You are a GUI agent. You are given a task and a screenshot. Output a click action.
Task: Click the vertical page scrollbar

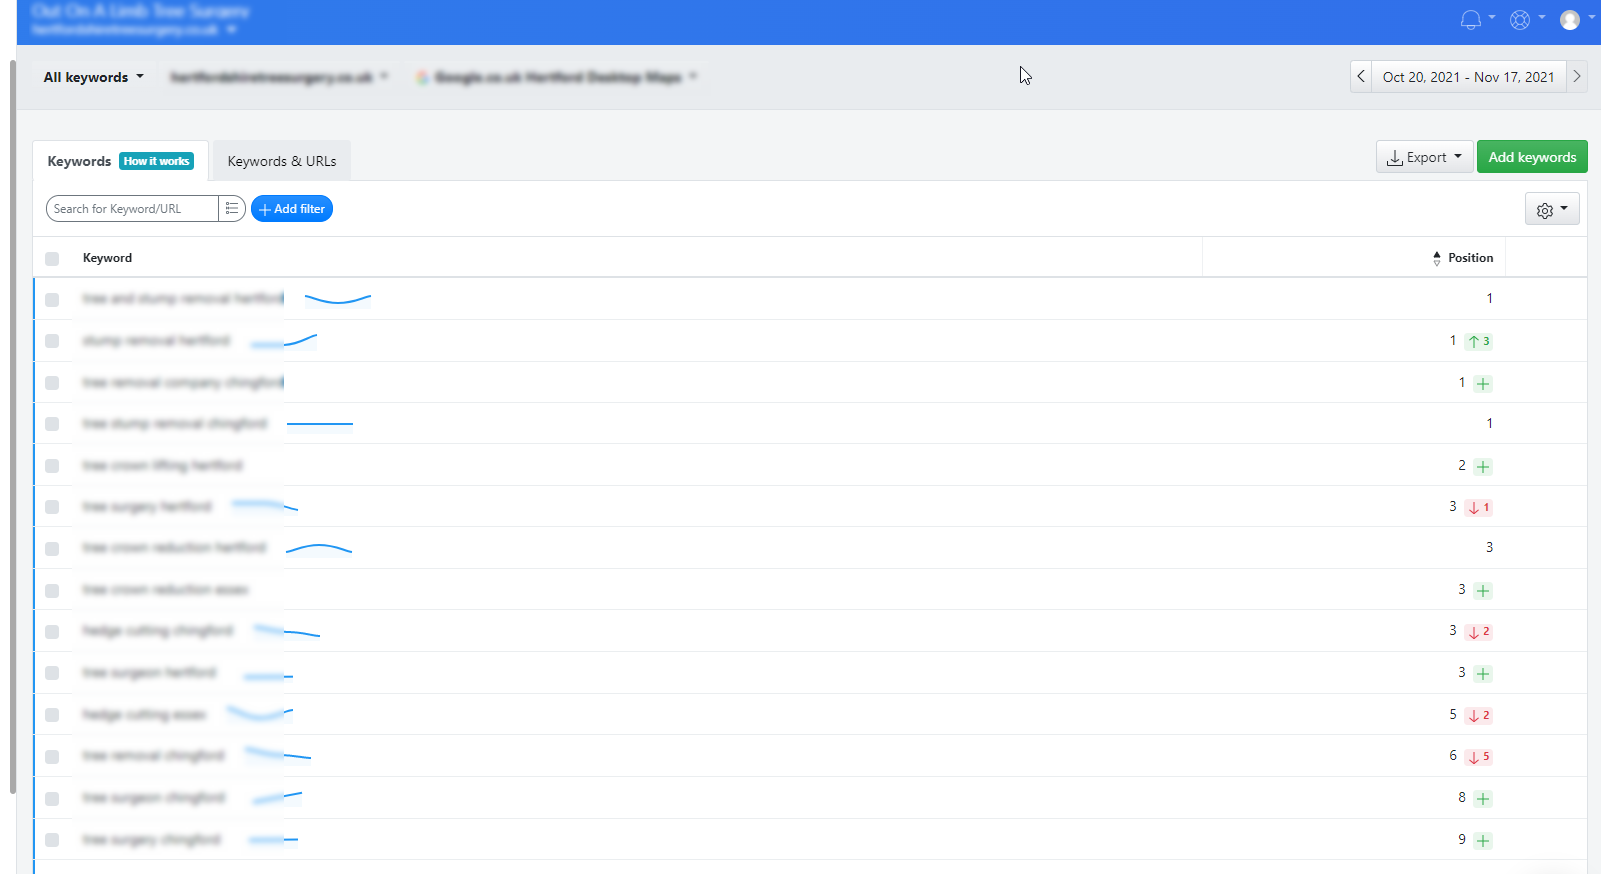[x=13, y=426]
